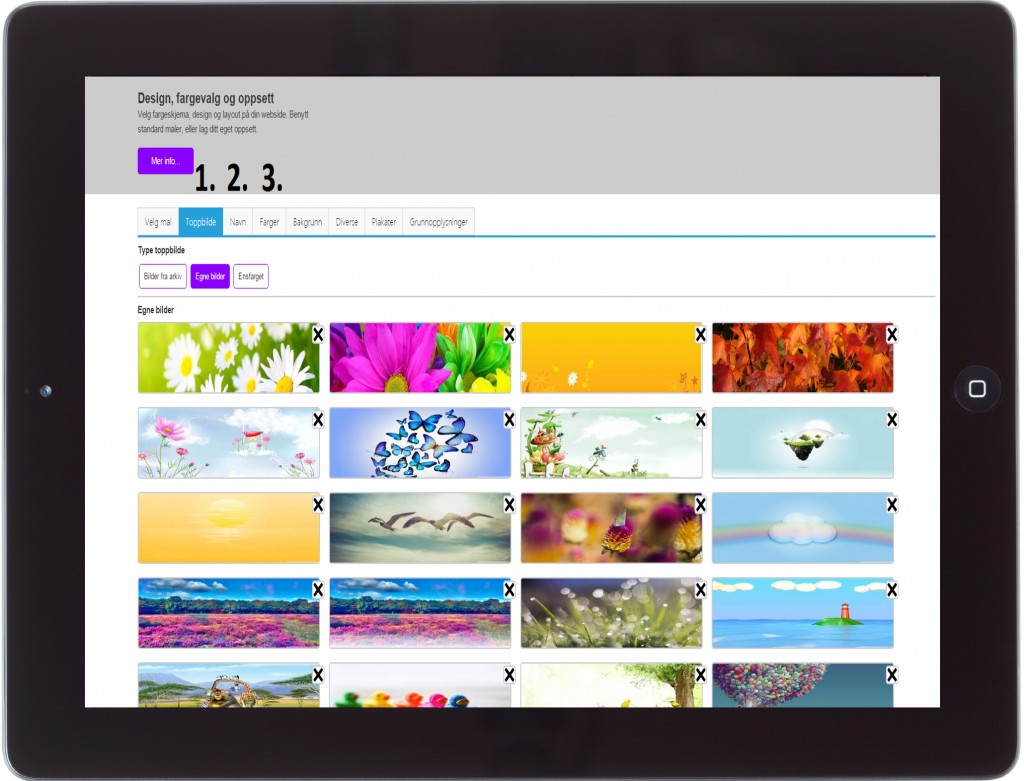Click the purple 'Mer info...' button
Viewport: 1024px width, 781px height.
point(165,161)
